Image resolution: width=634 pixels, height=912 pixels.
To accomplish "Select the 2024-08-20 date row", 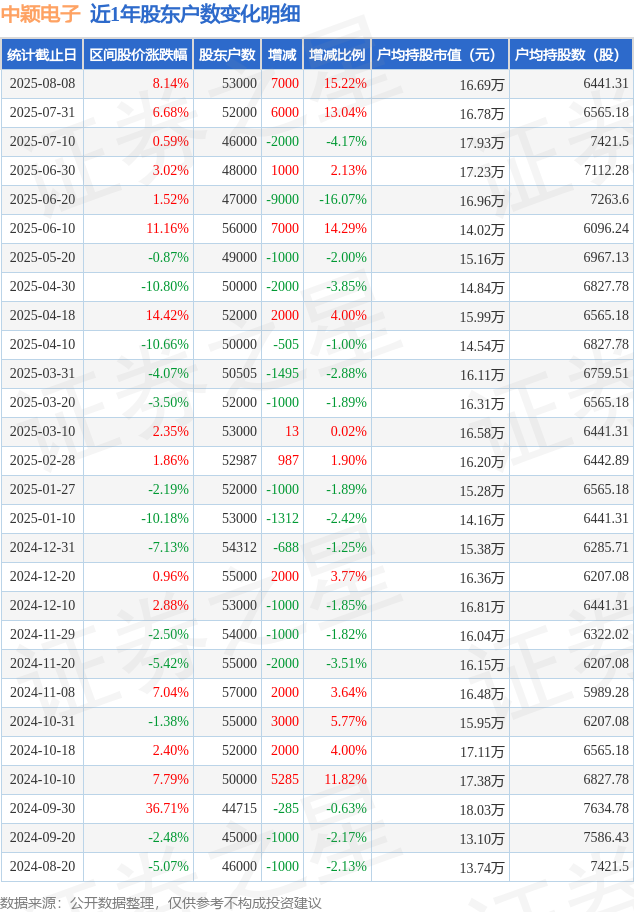I will 317,867.
